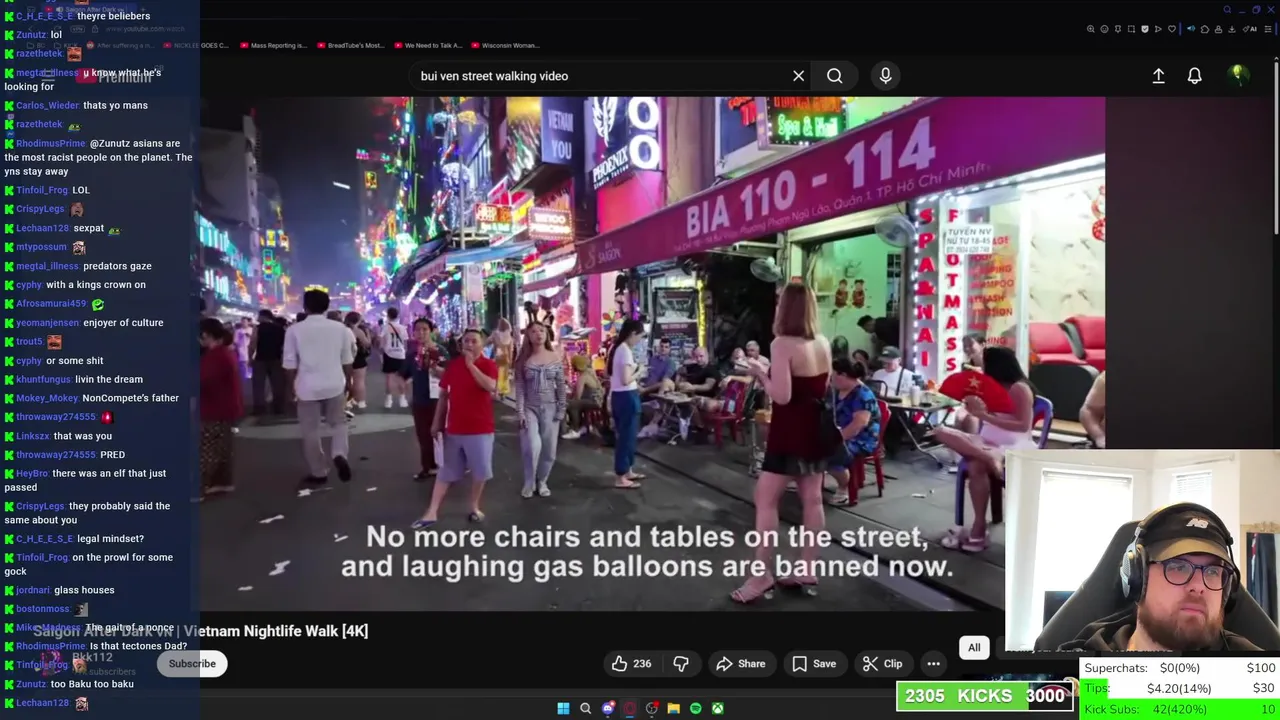Viewport: 1280px width, 720px height.
Task: Open the File Explorer folder in the taskbar
Action: tap(673, 709)
